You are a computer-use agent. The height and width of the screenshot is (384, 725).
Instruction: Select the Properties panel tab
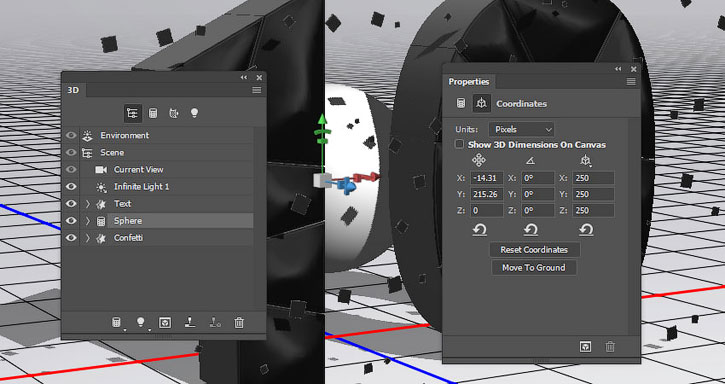click(x=468, y=82)
